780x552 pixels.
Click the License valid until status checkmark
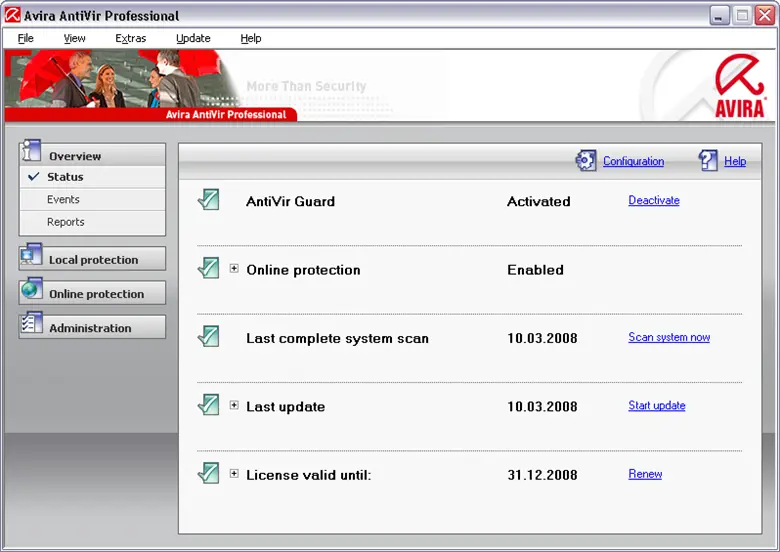[208, 474]
